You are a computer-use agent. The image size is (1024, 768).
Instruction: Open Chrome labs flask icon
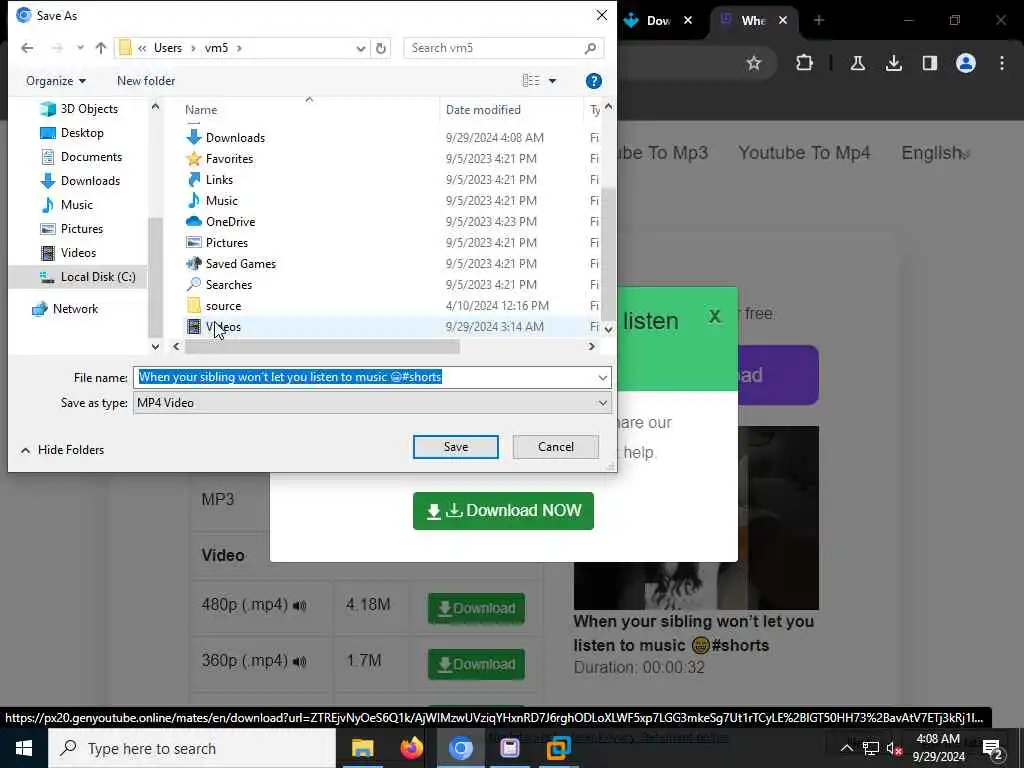click(x=857, y=63)
